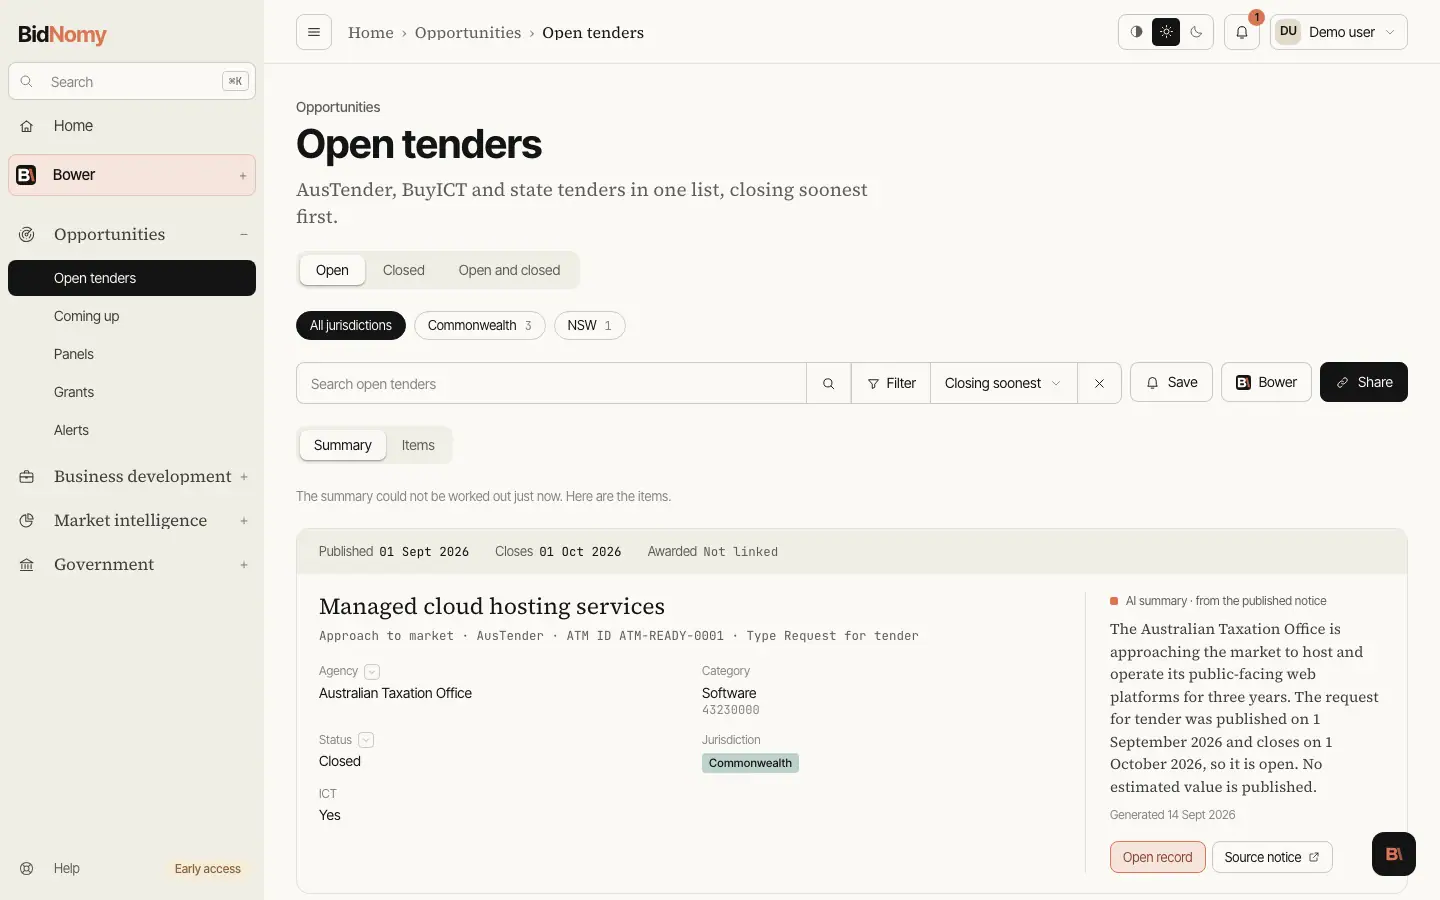Filter by the NSW jurisdiction chip
Image resolution: width=1440 pixels, height=900 pixels.
coord(590,325)
